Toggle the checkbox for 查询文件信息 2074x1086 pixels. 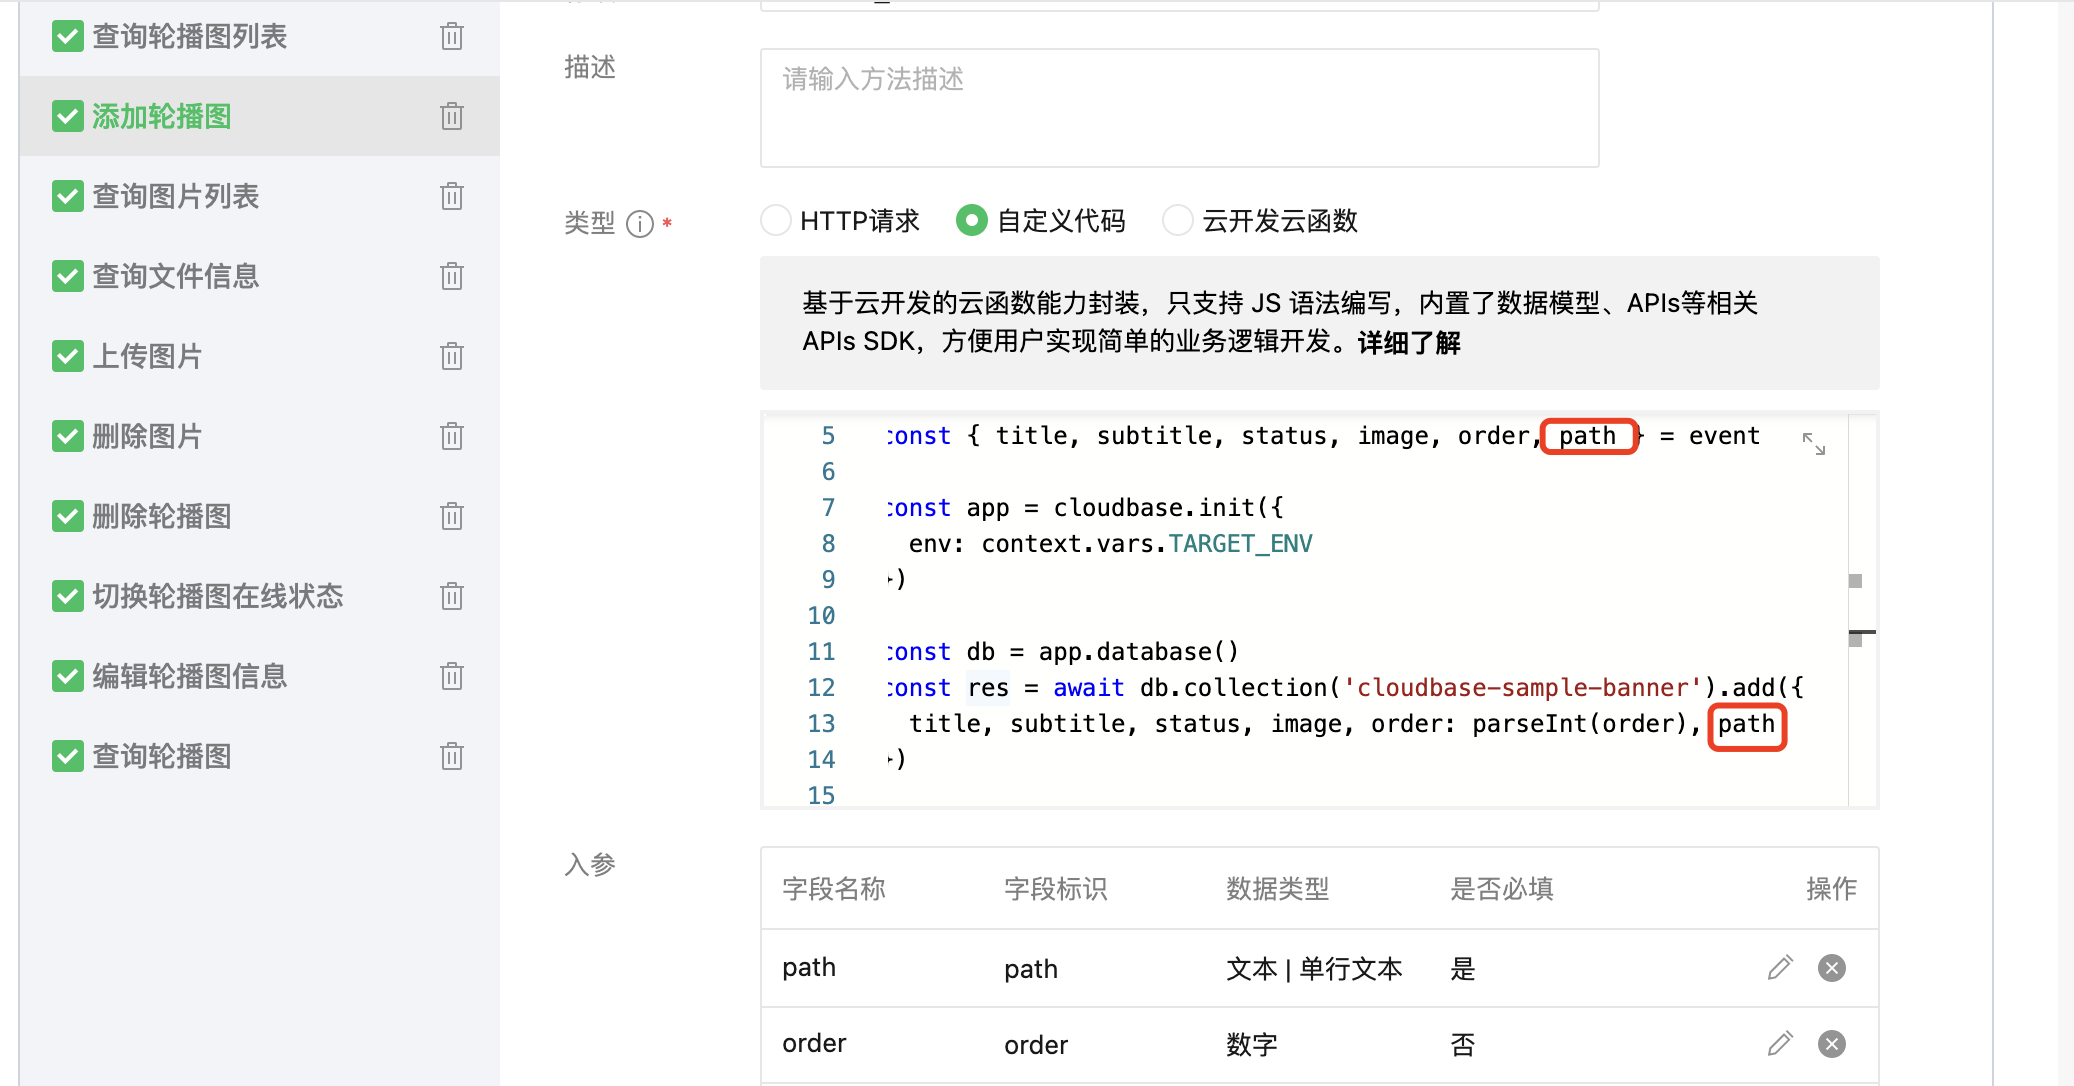[x=67, y=276]
